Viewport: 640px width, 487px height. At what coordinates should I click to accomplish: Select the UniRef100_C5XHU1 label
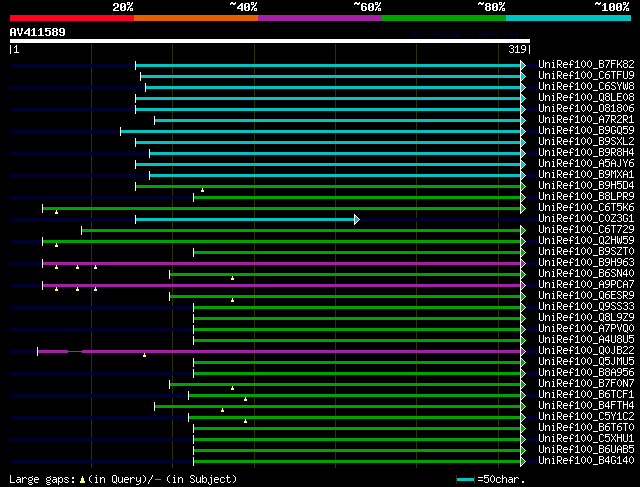pyautogui.click(x=586, y=439)
